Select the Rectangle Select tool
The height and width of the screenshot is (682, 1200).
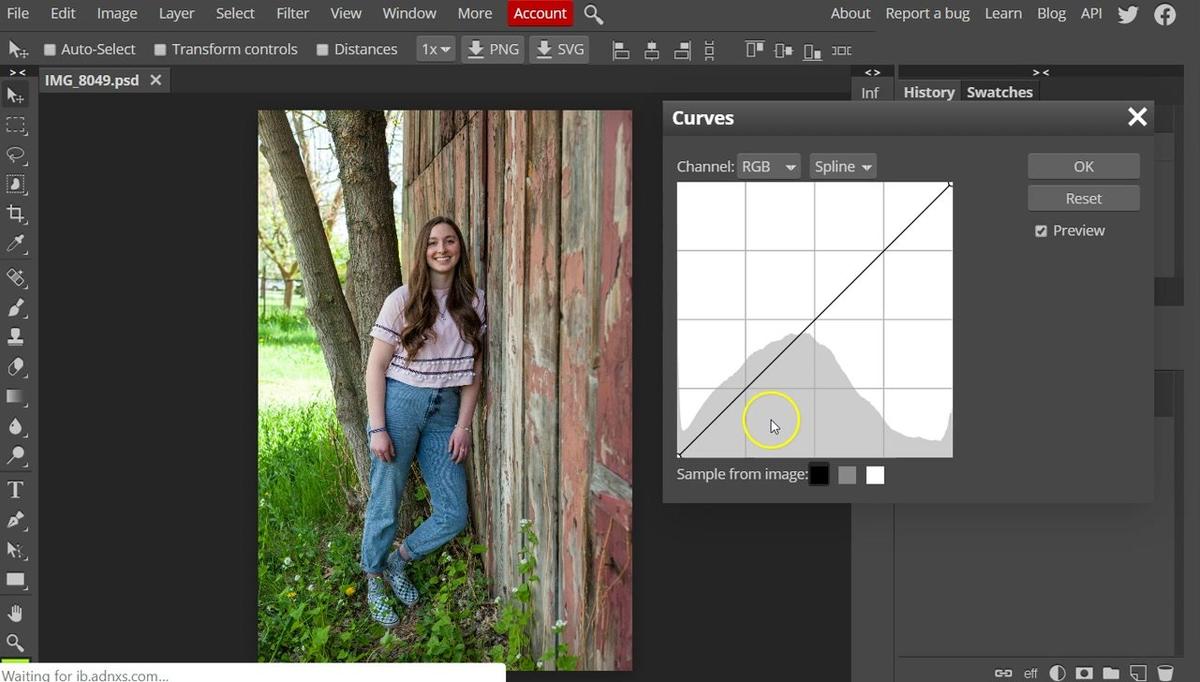pyautogui.click(x=16, y=126)
